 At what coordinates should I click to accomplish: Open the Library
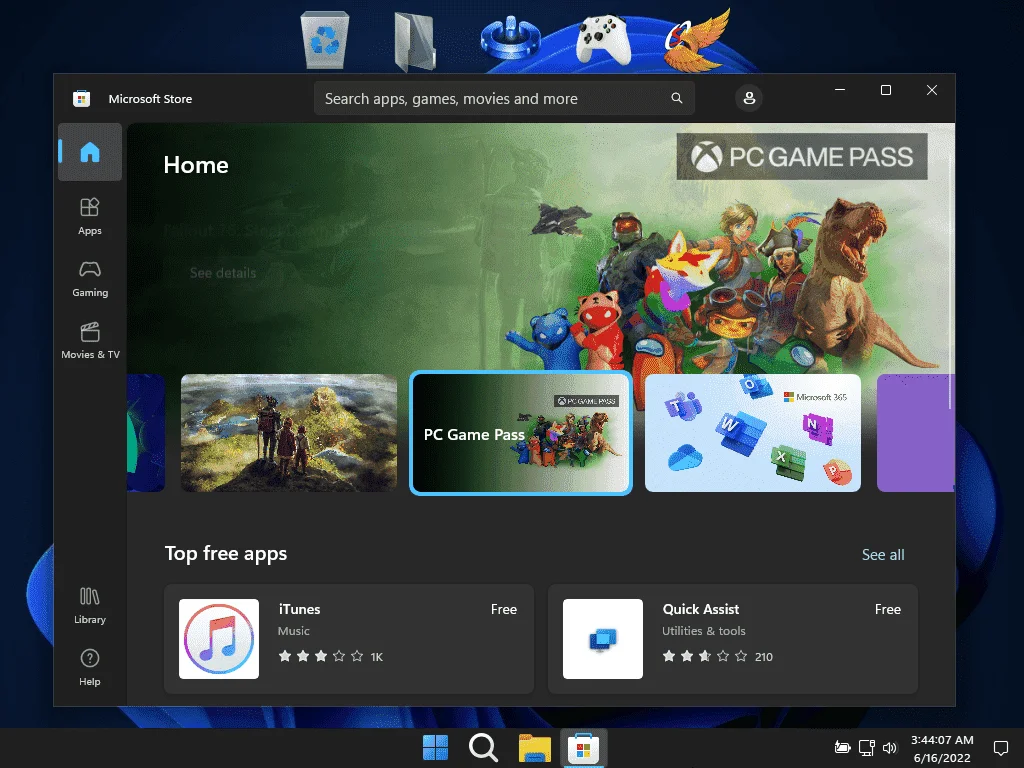click(89, 605)
